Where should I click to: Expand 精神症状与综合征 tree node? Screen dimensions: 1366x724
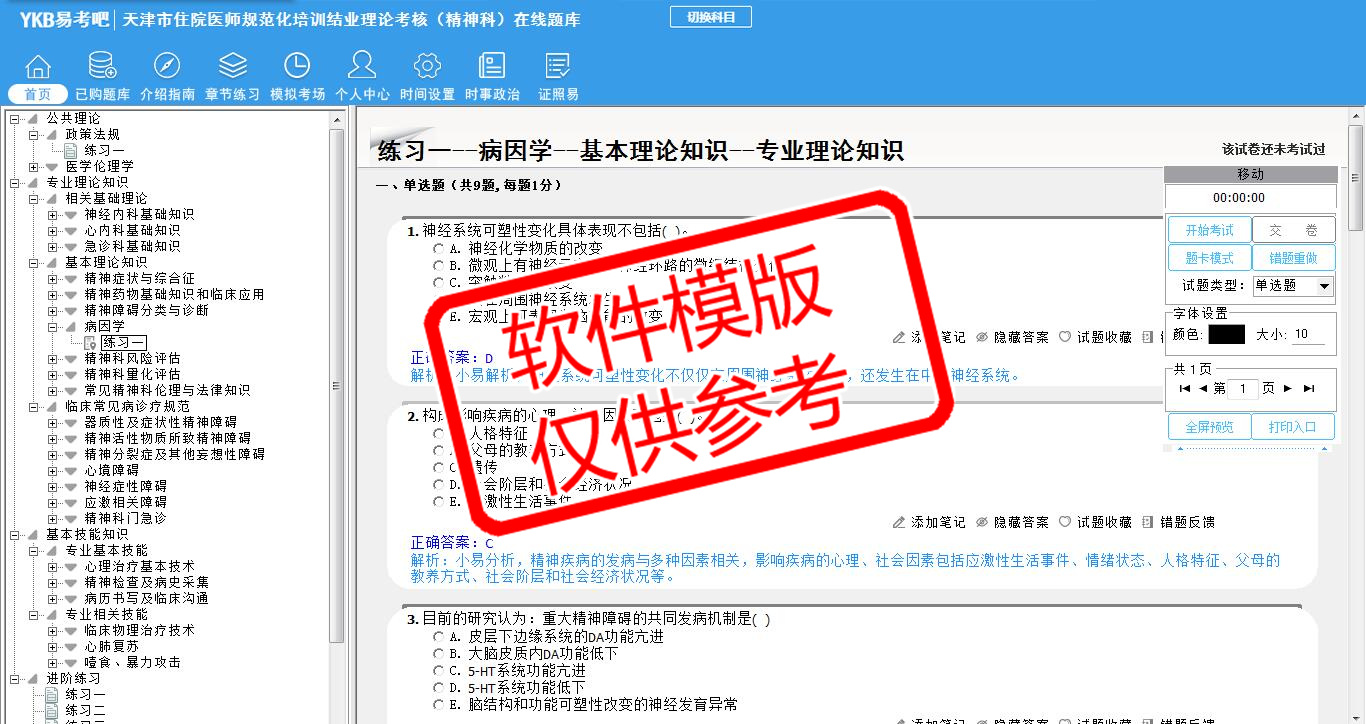point(53,278)
